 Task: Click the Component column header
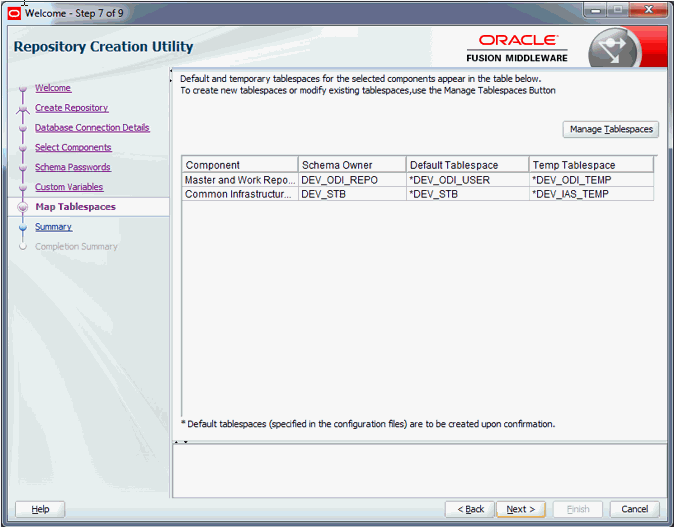(x=240, y=165)
